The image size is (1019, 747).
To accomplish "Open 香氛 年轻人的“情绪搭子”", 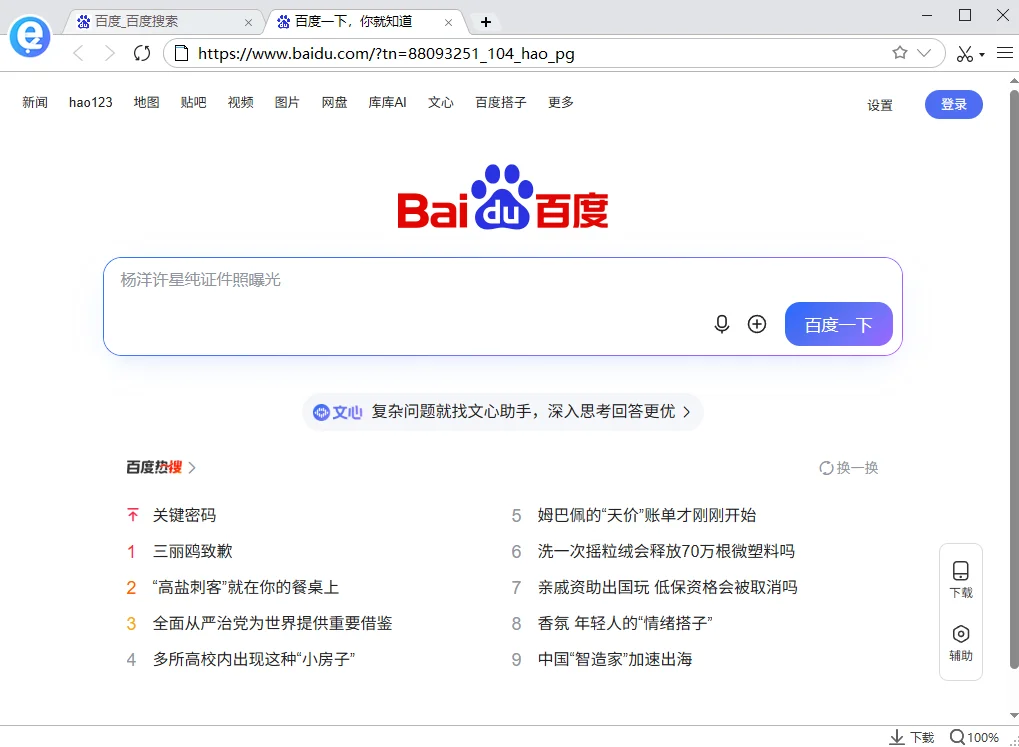I will coord(625,623).
